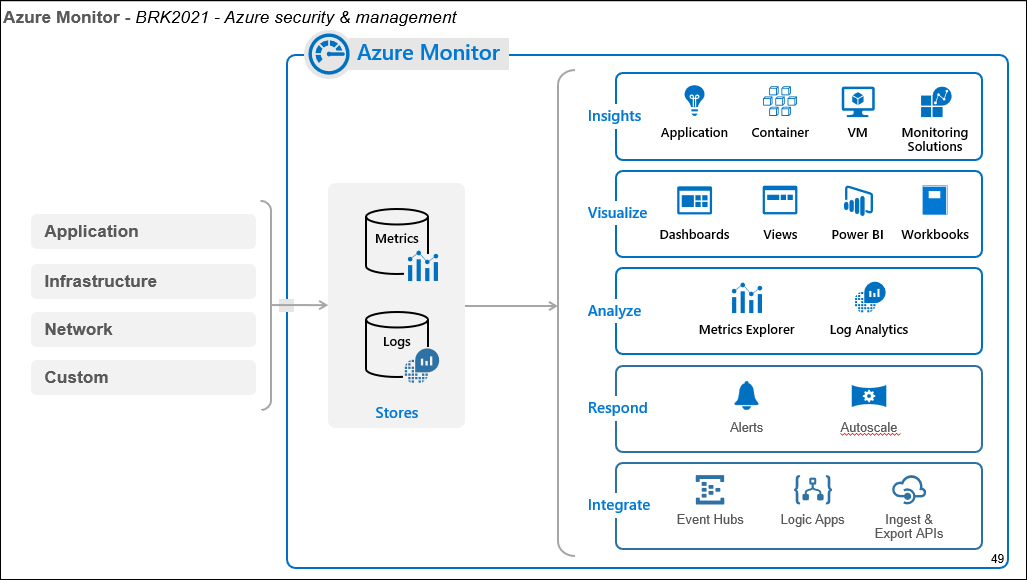
Task: Click the Autoscale label
Action: pos(868,427)
